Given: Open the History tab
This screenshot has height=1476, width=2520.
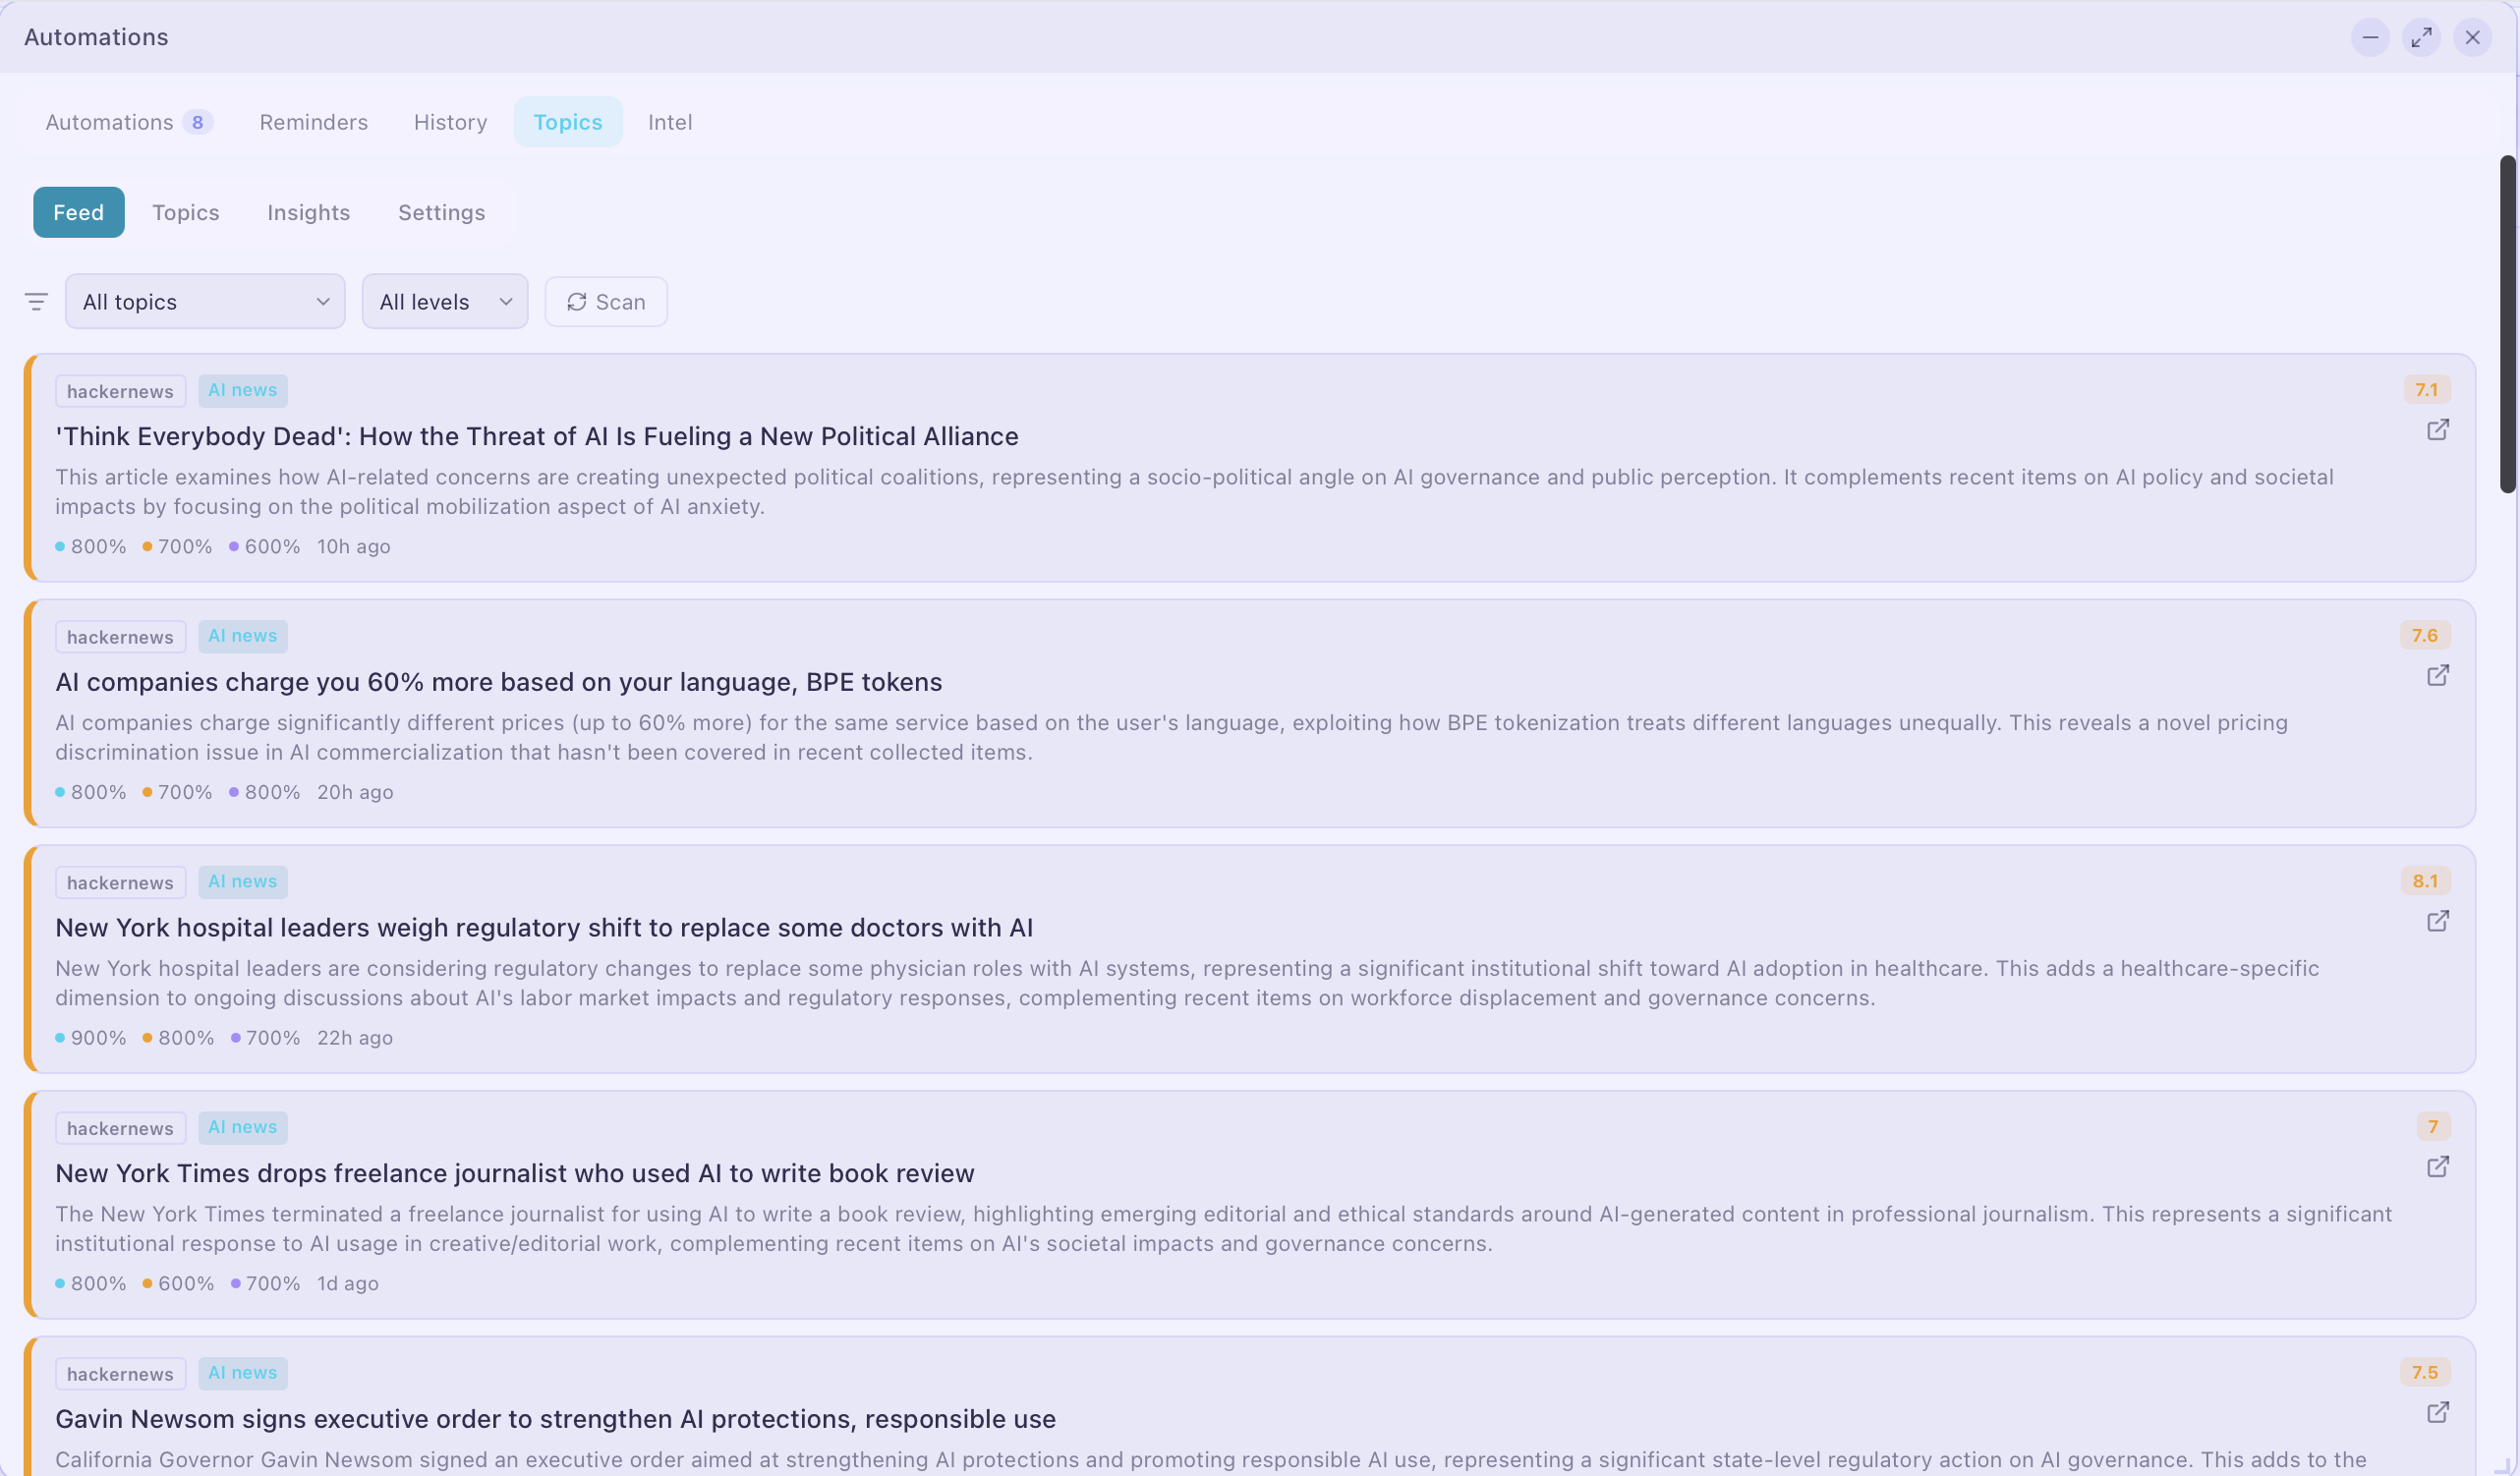Looking at the screenshot, I should pyautogui.click(x=450, y=122).
